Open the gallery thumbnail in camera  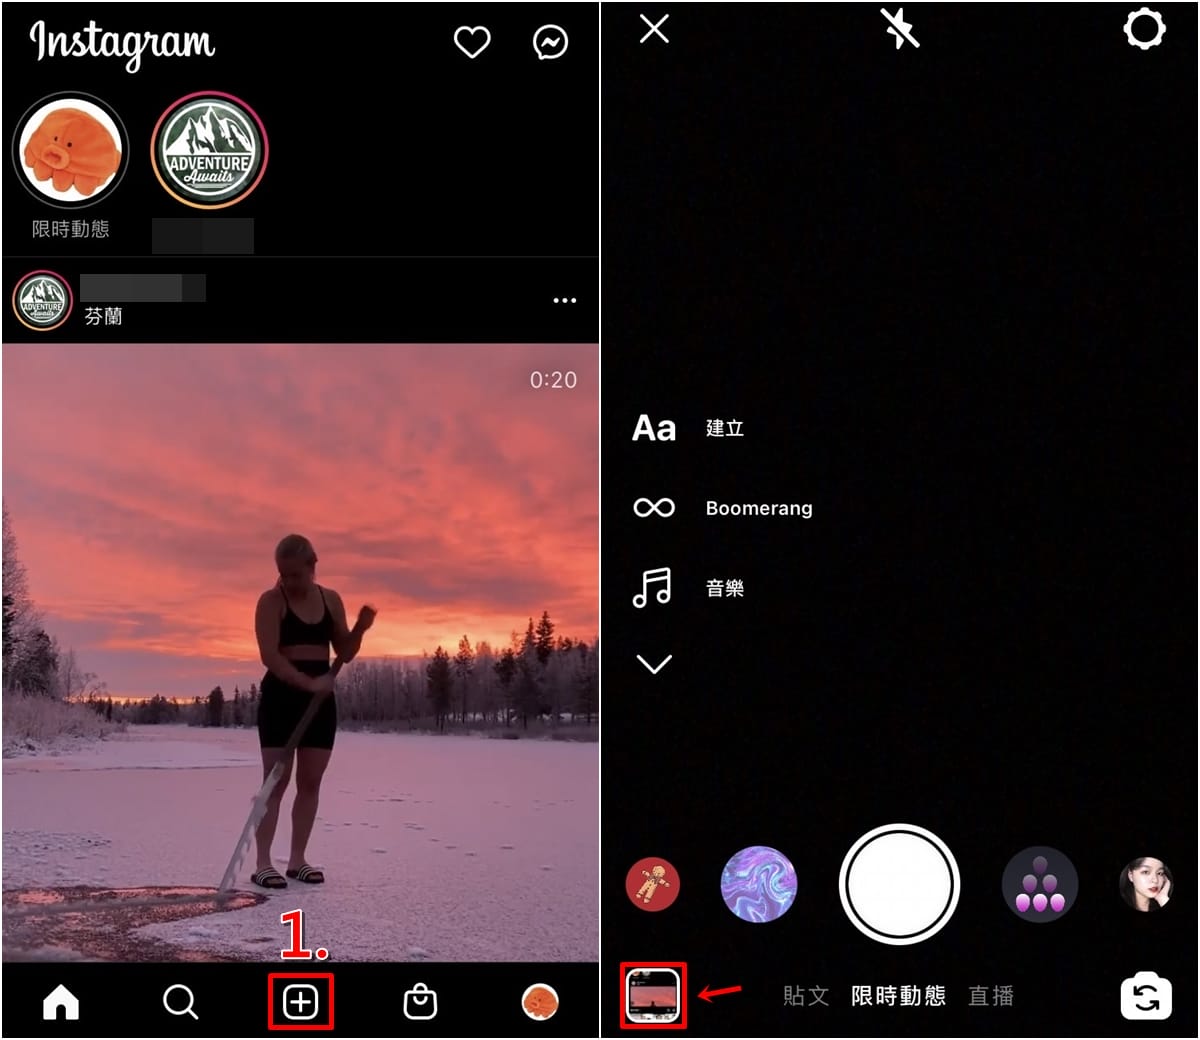click(653, 996)
